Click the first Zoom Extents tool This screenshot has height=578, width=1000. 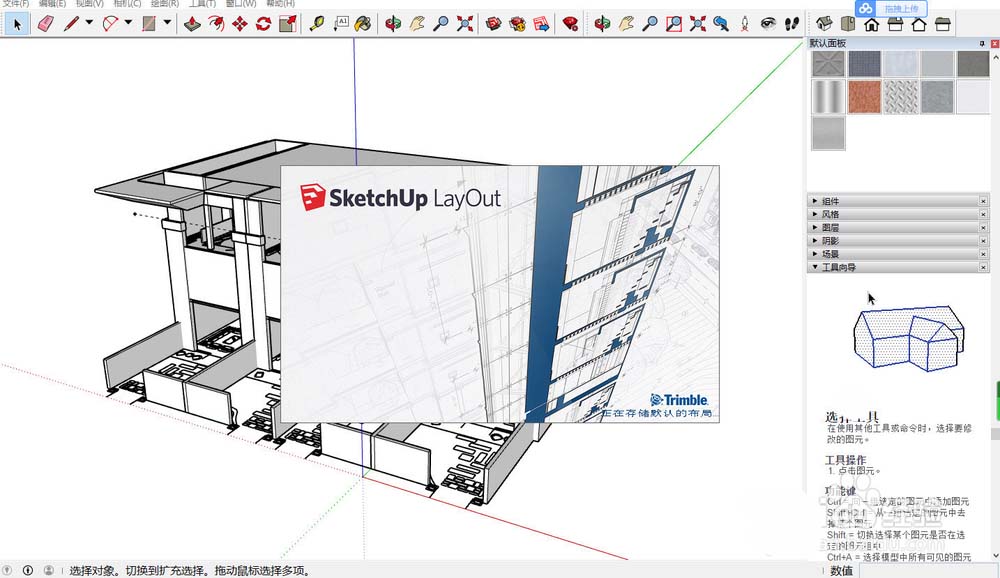[x=465, y=24]
